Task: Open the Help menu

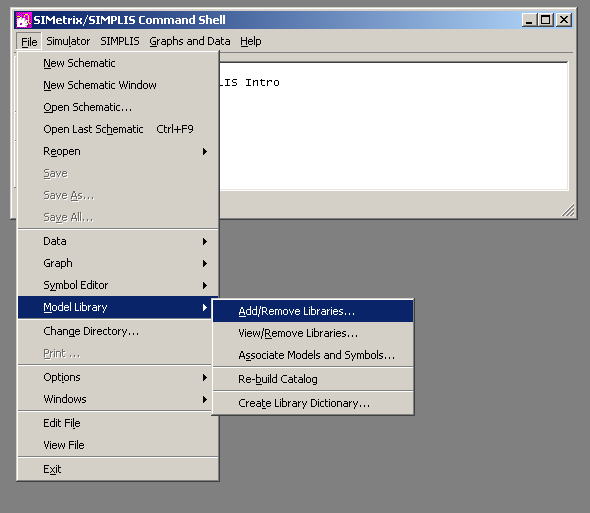Action: pyautogui.click(x=251, y=41)
